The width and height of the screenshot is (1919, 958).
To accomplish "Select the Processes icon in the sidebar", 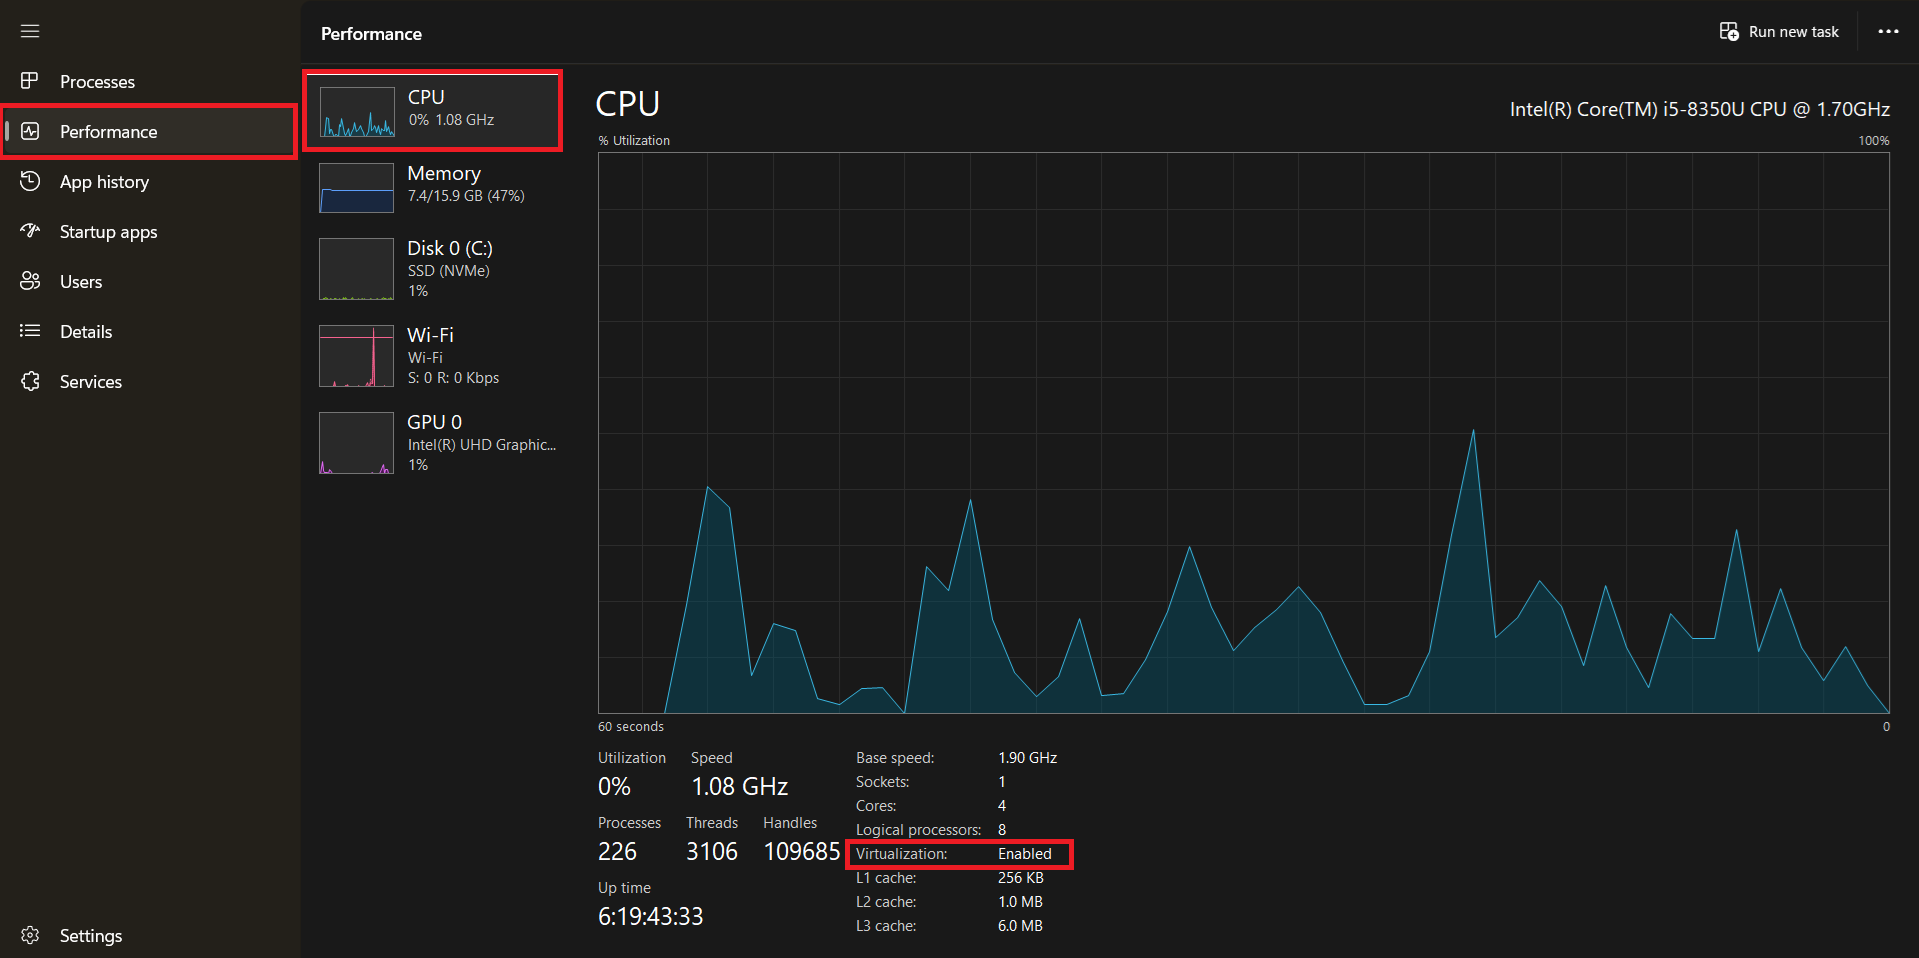I will [30, 81].
